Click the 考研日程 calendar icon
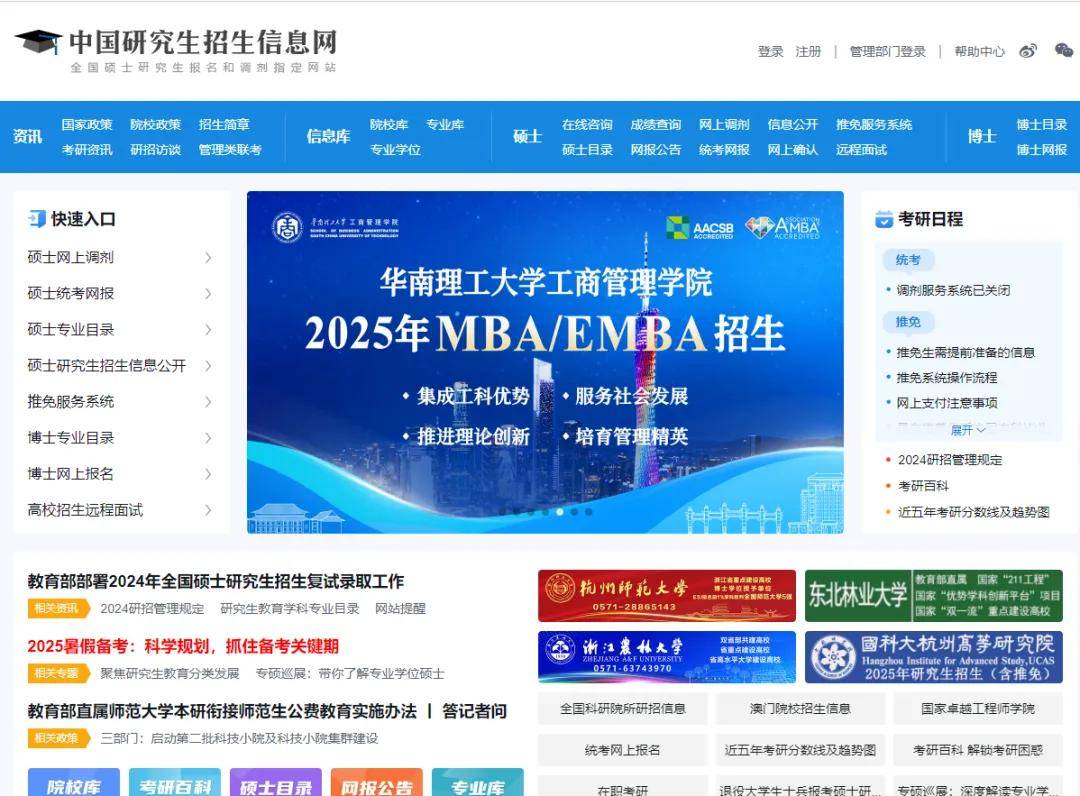 884,219
